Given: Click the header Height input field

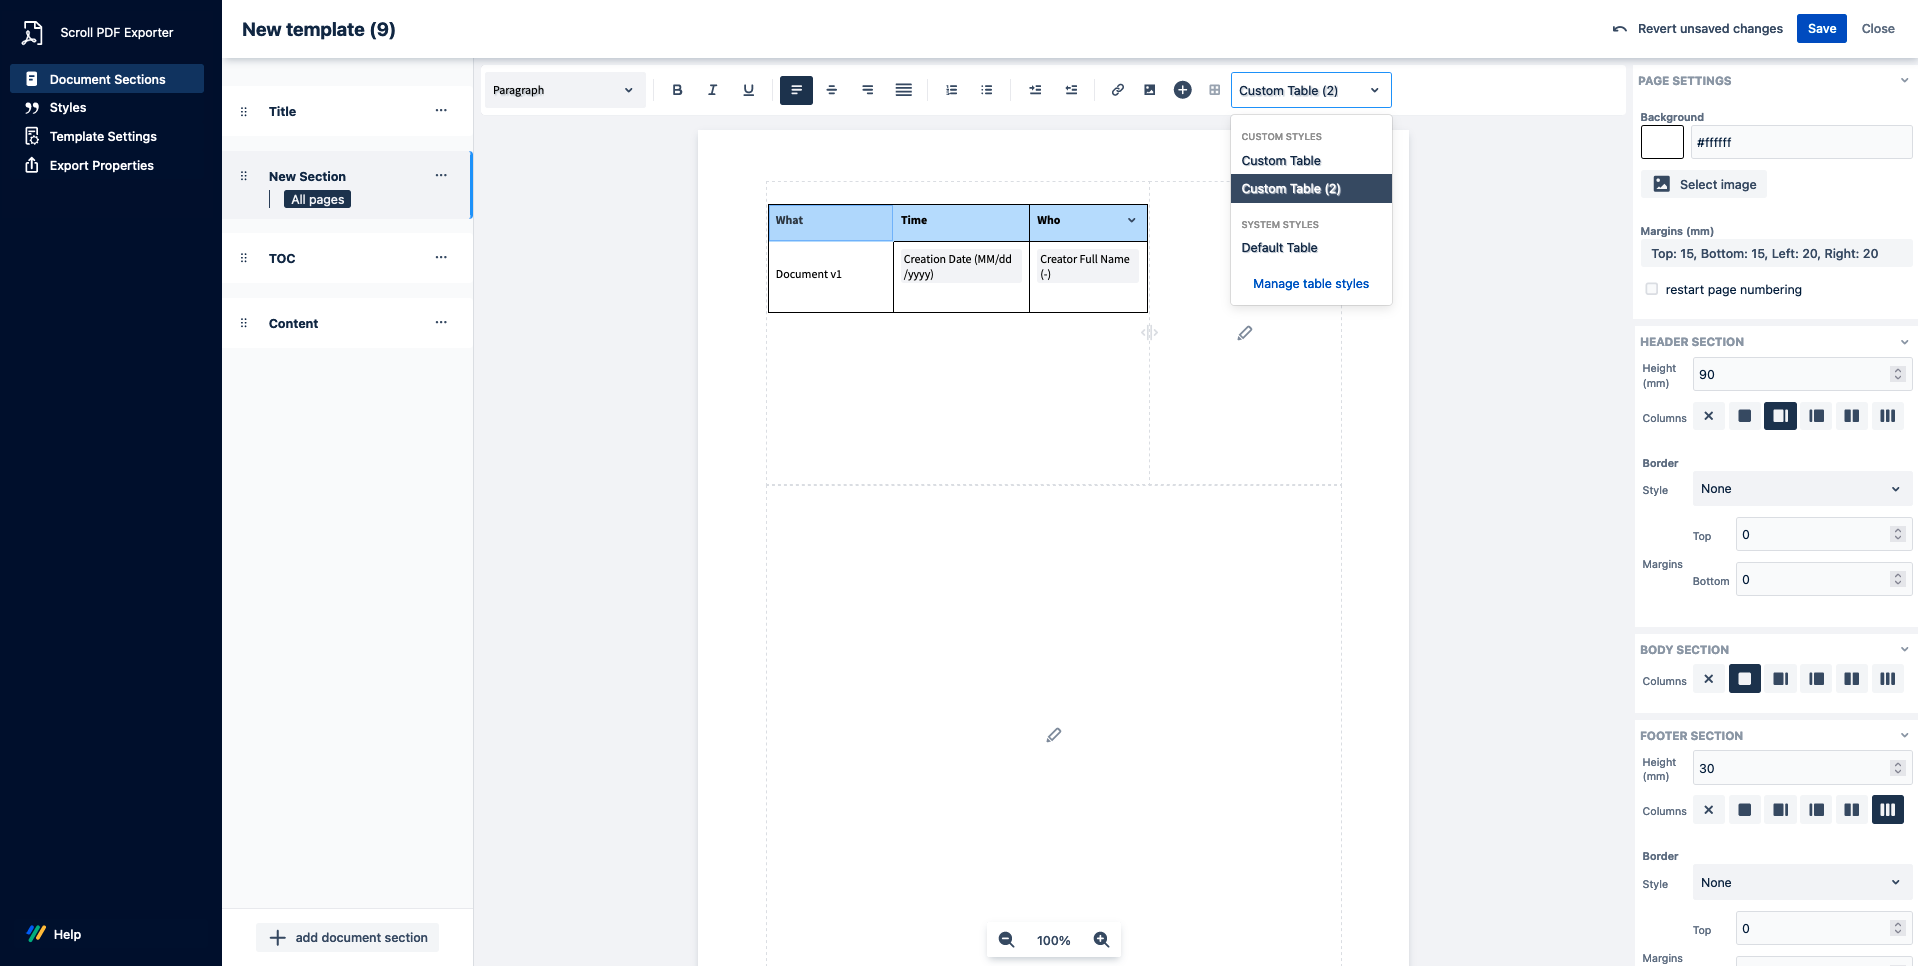Looking at the screenshot, I should 1790,375.
